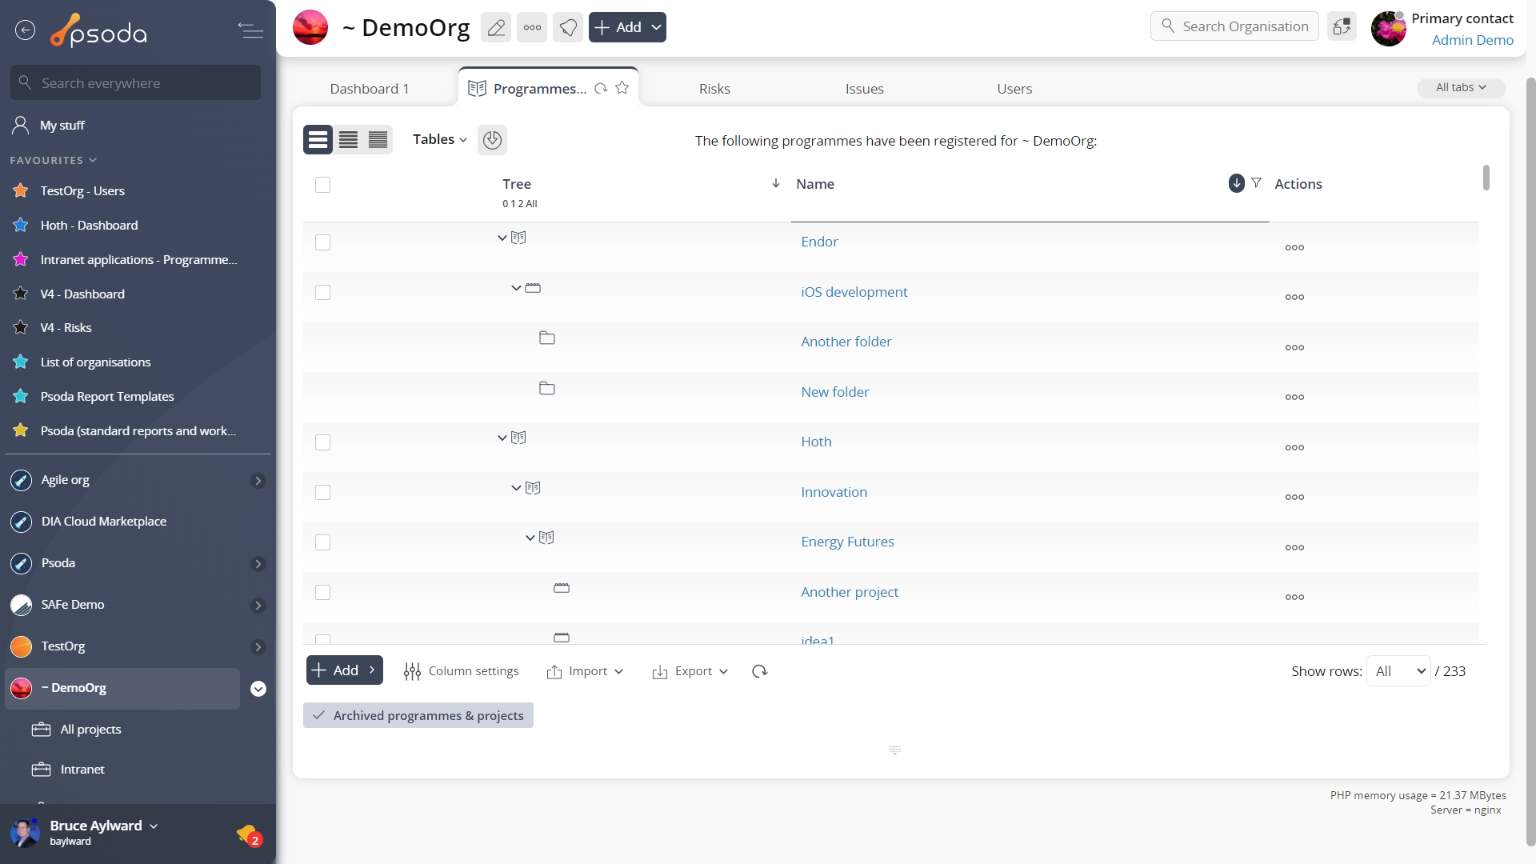Open Intranet under DemoOrg in sidebar
Screen dimensions: 1536x864
pyautogui.click(x=82, y=770)
